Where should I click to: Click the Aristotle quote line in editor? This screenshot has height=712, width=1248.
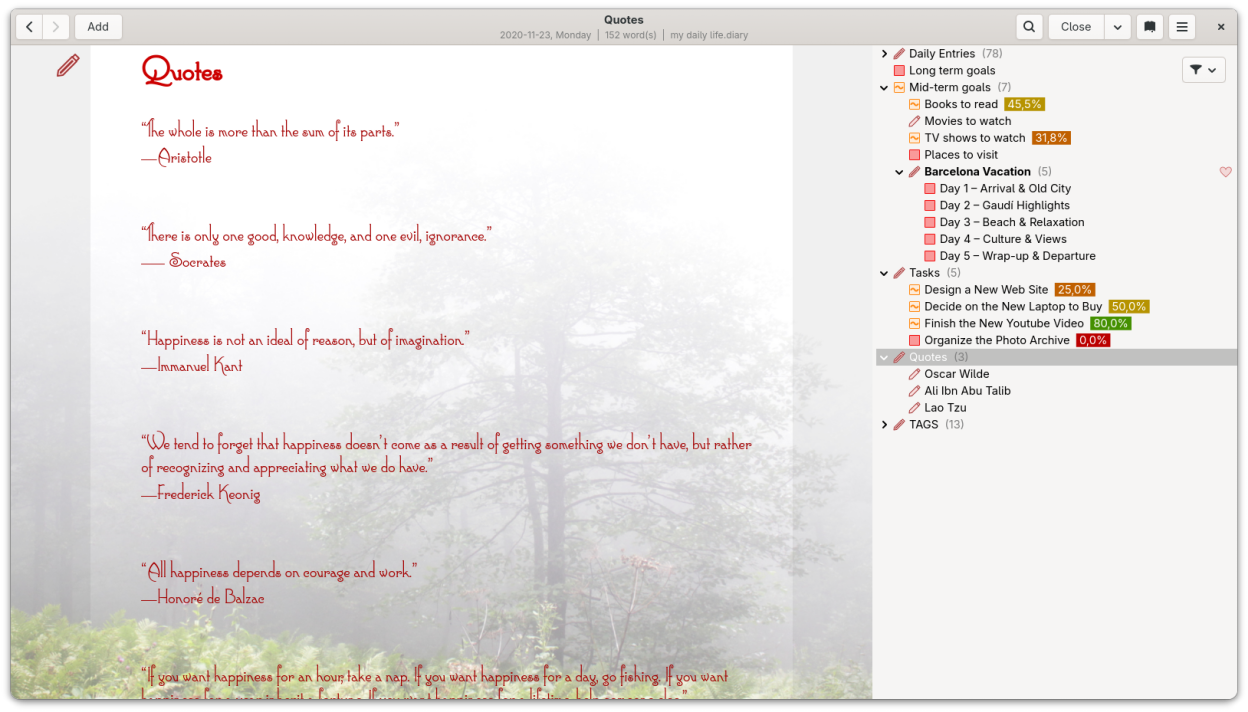pyautogui.click(x=270, y=130)
